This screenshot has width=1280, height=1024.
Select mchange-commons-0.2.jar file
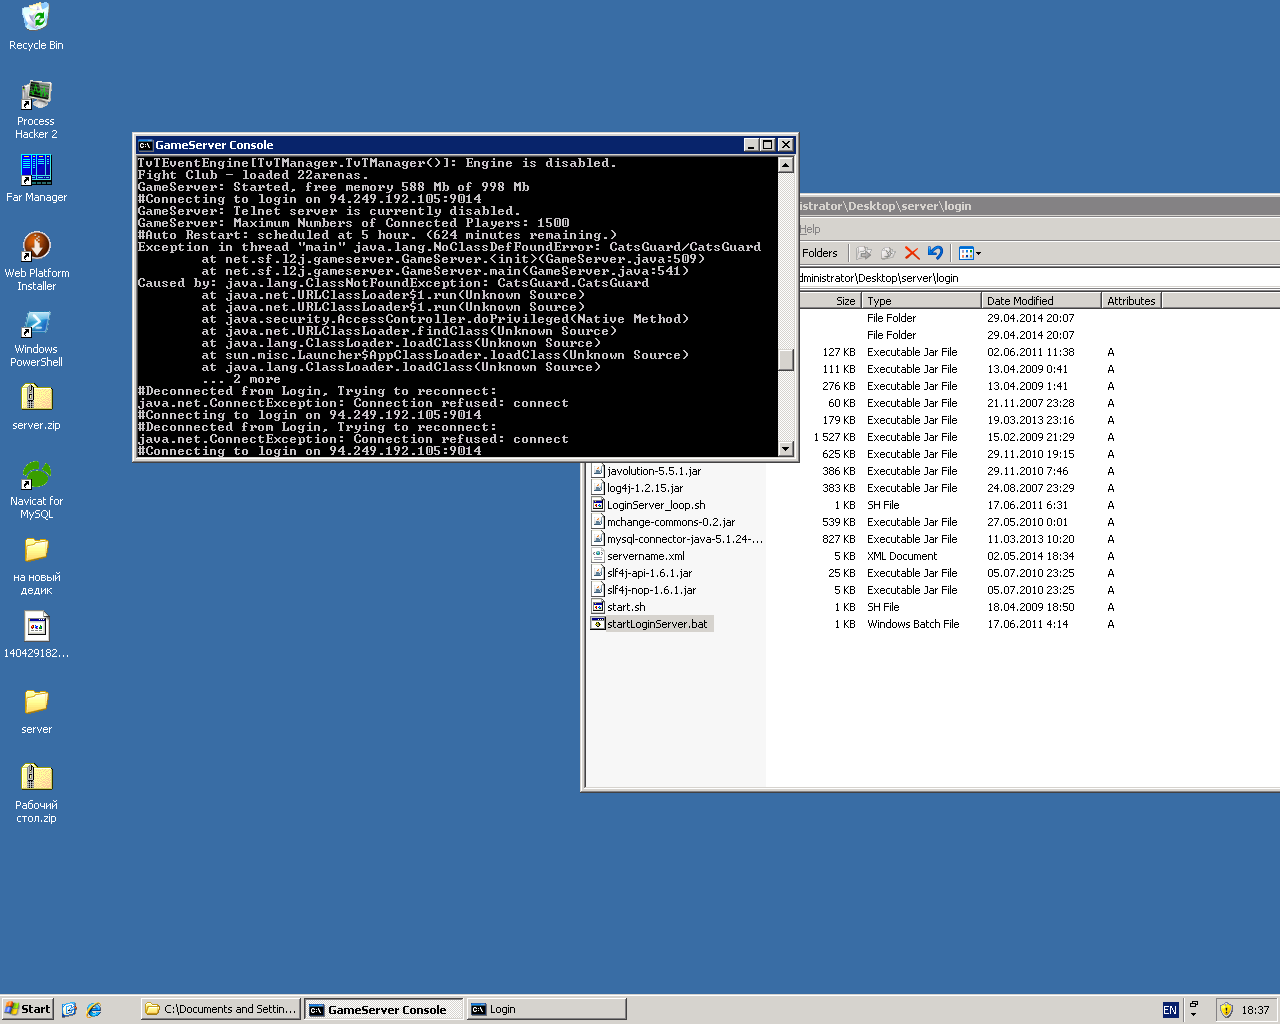[671, 522]
